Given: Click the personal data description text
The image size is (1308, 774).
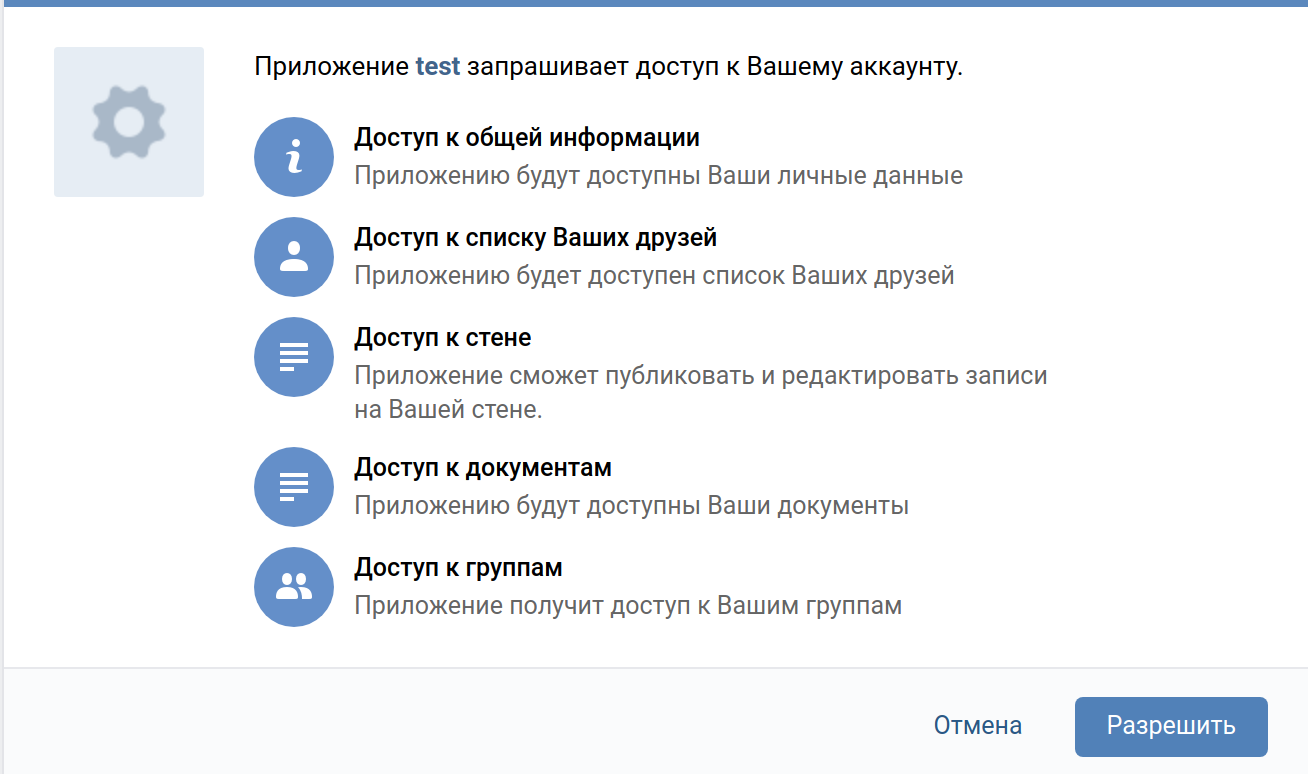Looking at the screenshot, I should pyautogui.click(x=658, y=176).
